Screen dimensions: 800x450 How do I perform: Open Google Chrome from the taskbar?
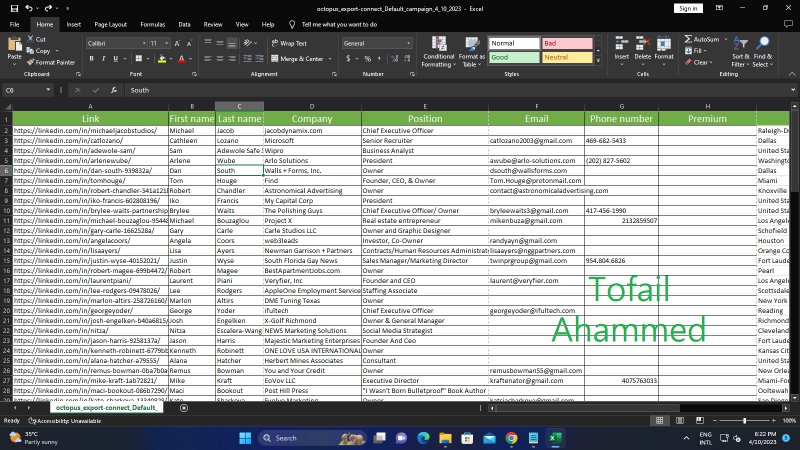point(511,438)
